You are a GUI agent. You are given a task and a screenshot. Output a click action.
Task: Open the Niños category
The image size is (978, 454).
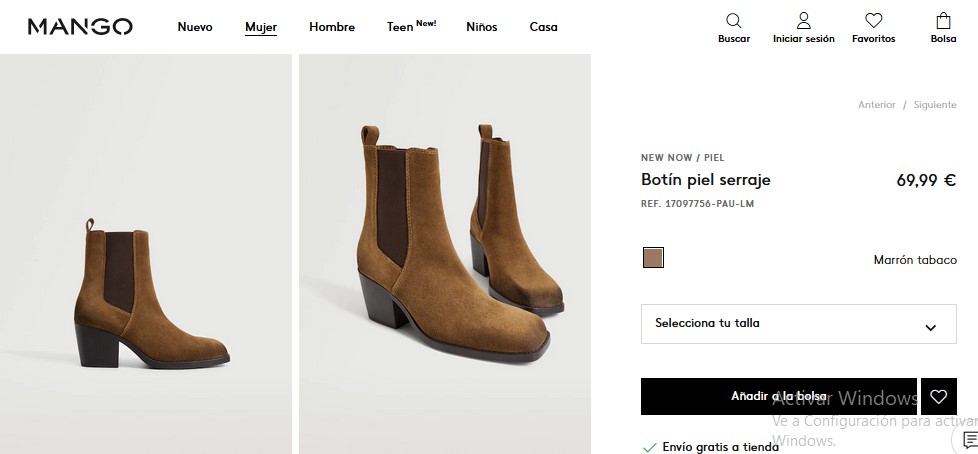tap(481, 27)
